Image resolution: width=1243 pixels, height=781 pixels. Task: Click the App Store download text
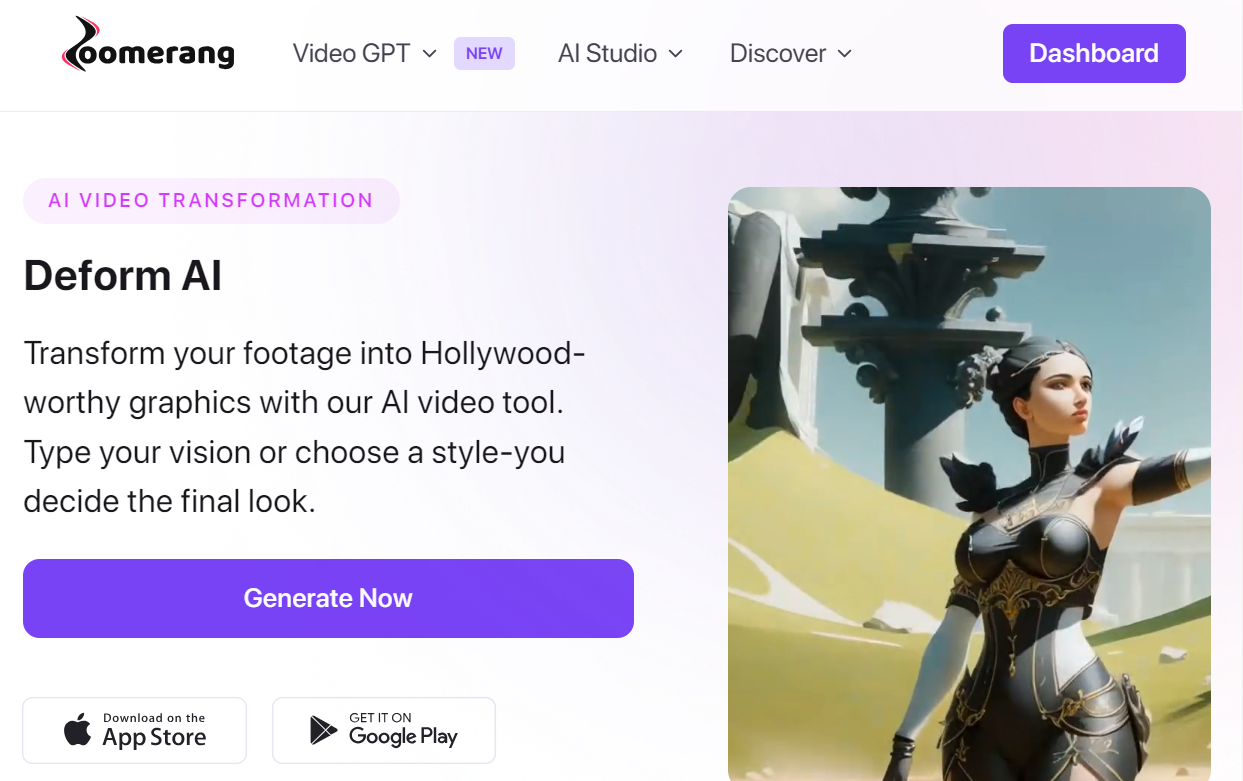[154, 731]
